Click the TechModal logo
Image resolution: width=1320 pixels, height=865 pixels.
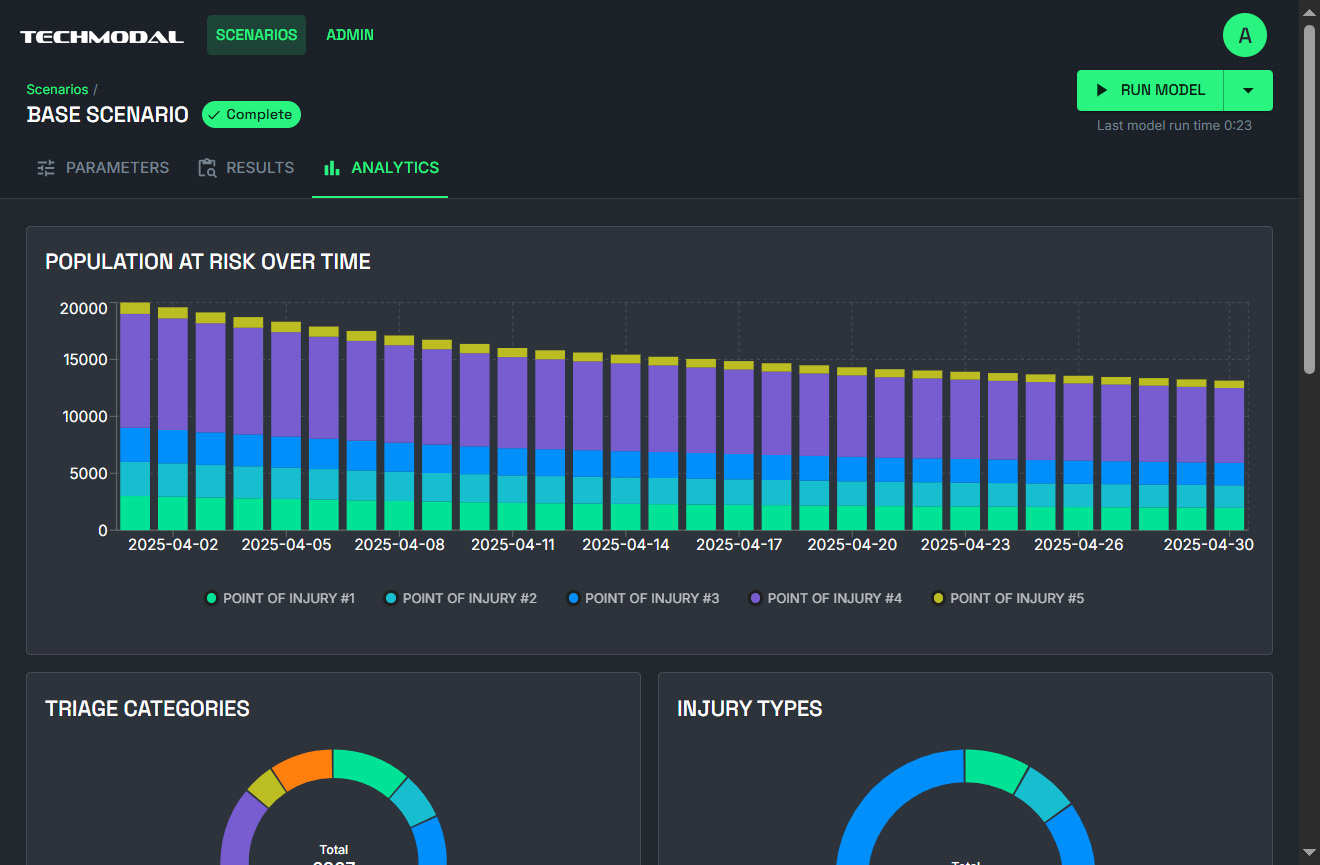[102, 36]
